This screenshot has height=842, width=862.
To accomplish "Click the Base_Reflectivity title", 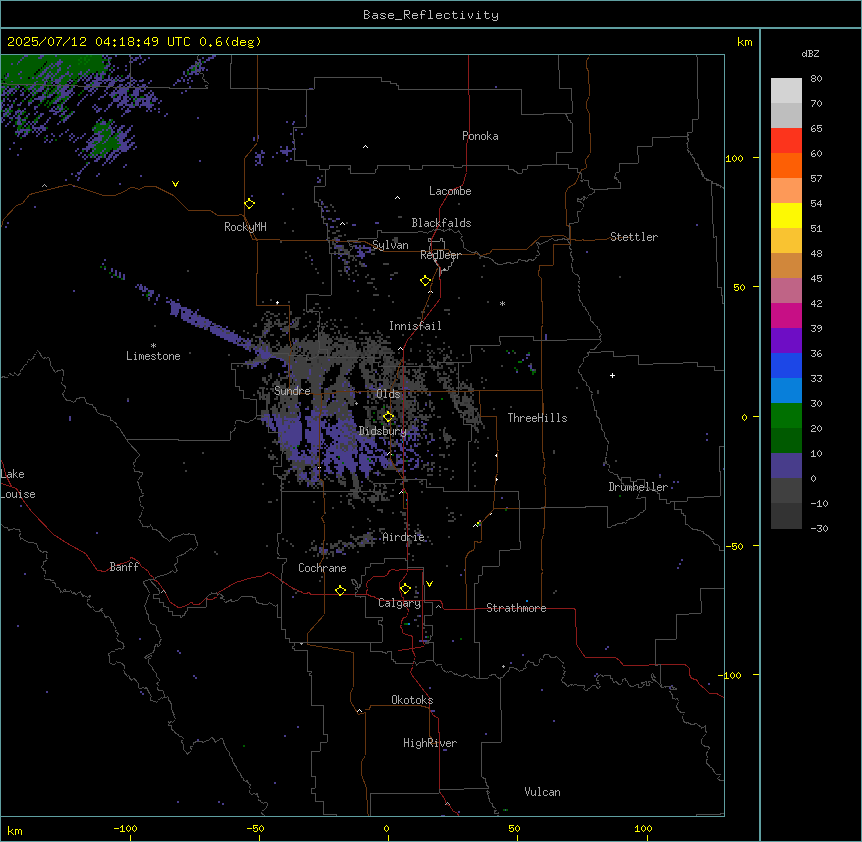I will (x=431, y=15).
